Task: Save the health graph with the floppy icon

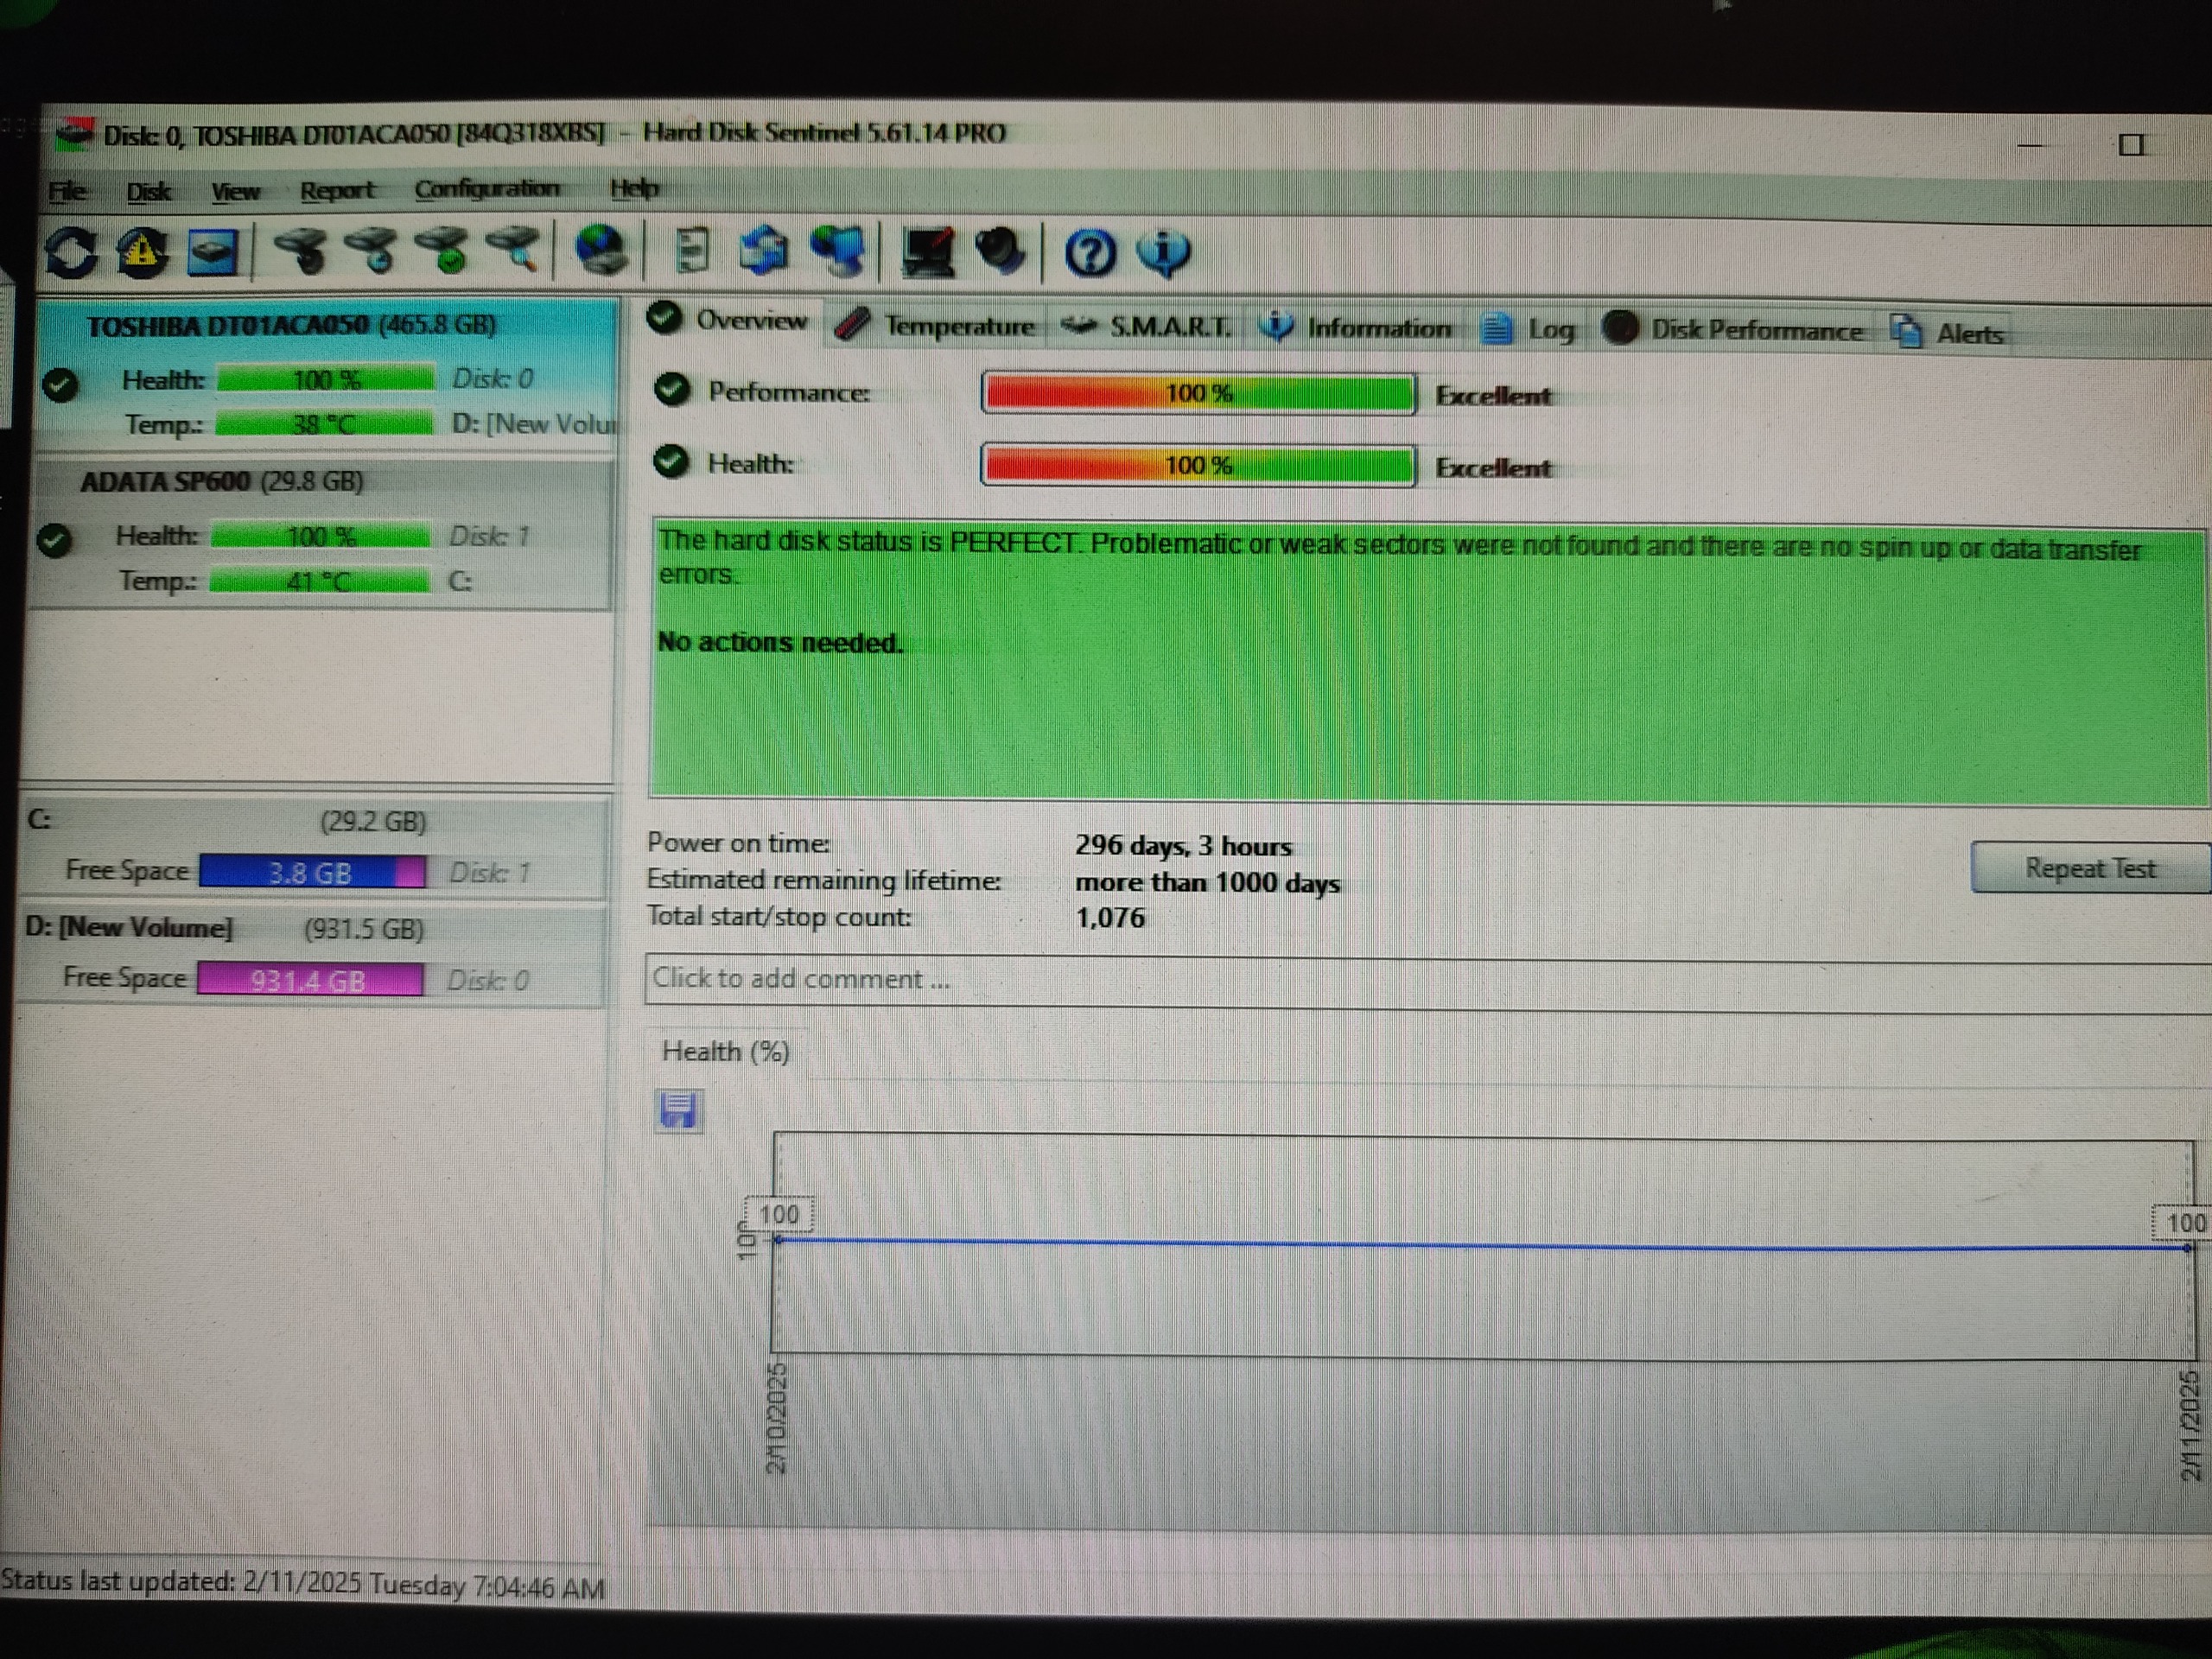Action: click(679, 1110)
